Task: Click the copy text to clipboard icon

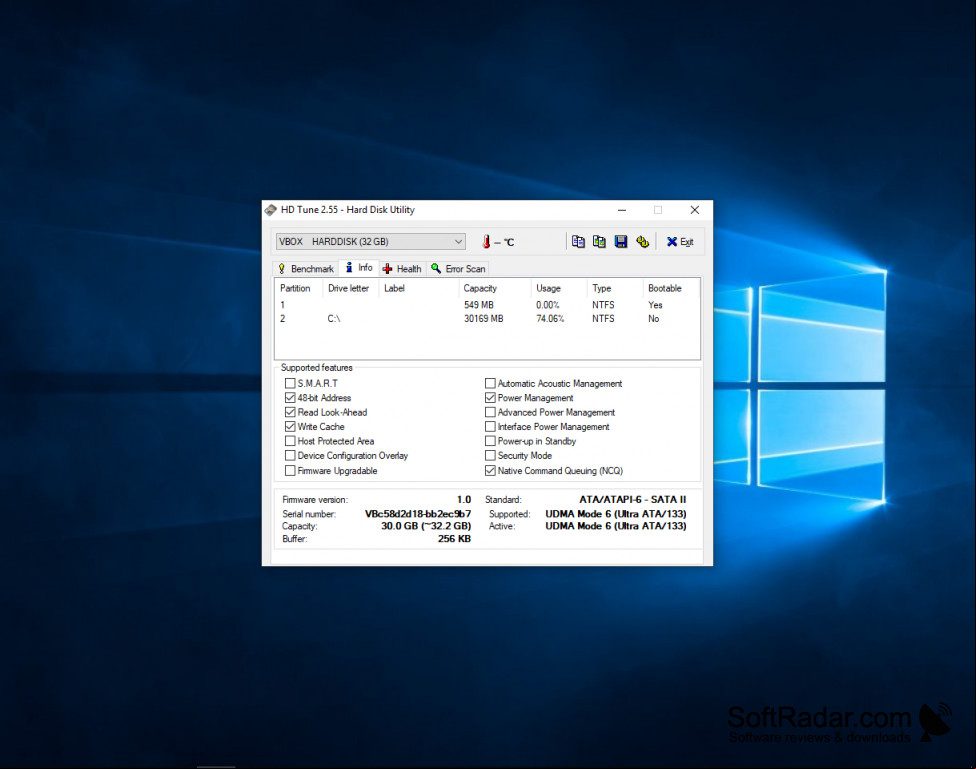Action: click(x=578, y=242)
